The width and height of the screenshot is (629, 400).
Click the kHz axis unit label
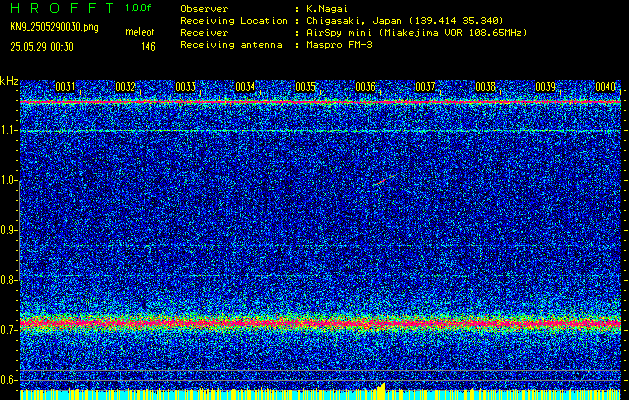click(x=9, y=81)
